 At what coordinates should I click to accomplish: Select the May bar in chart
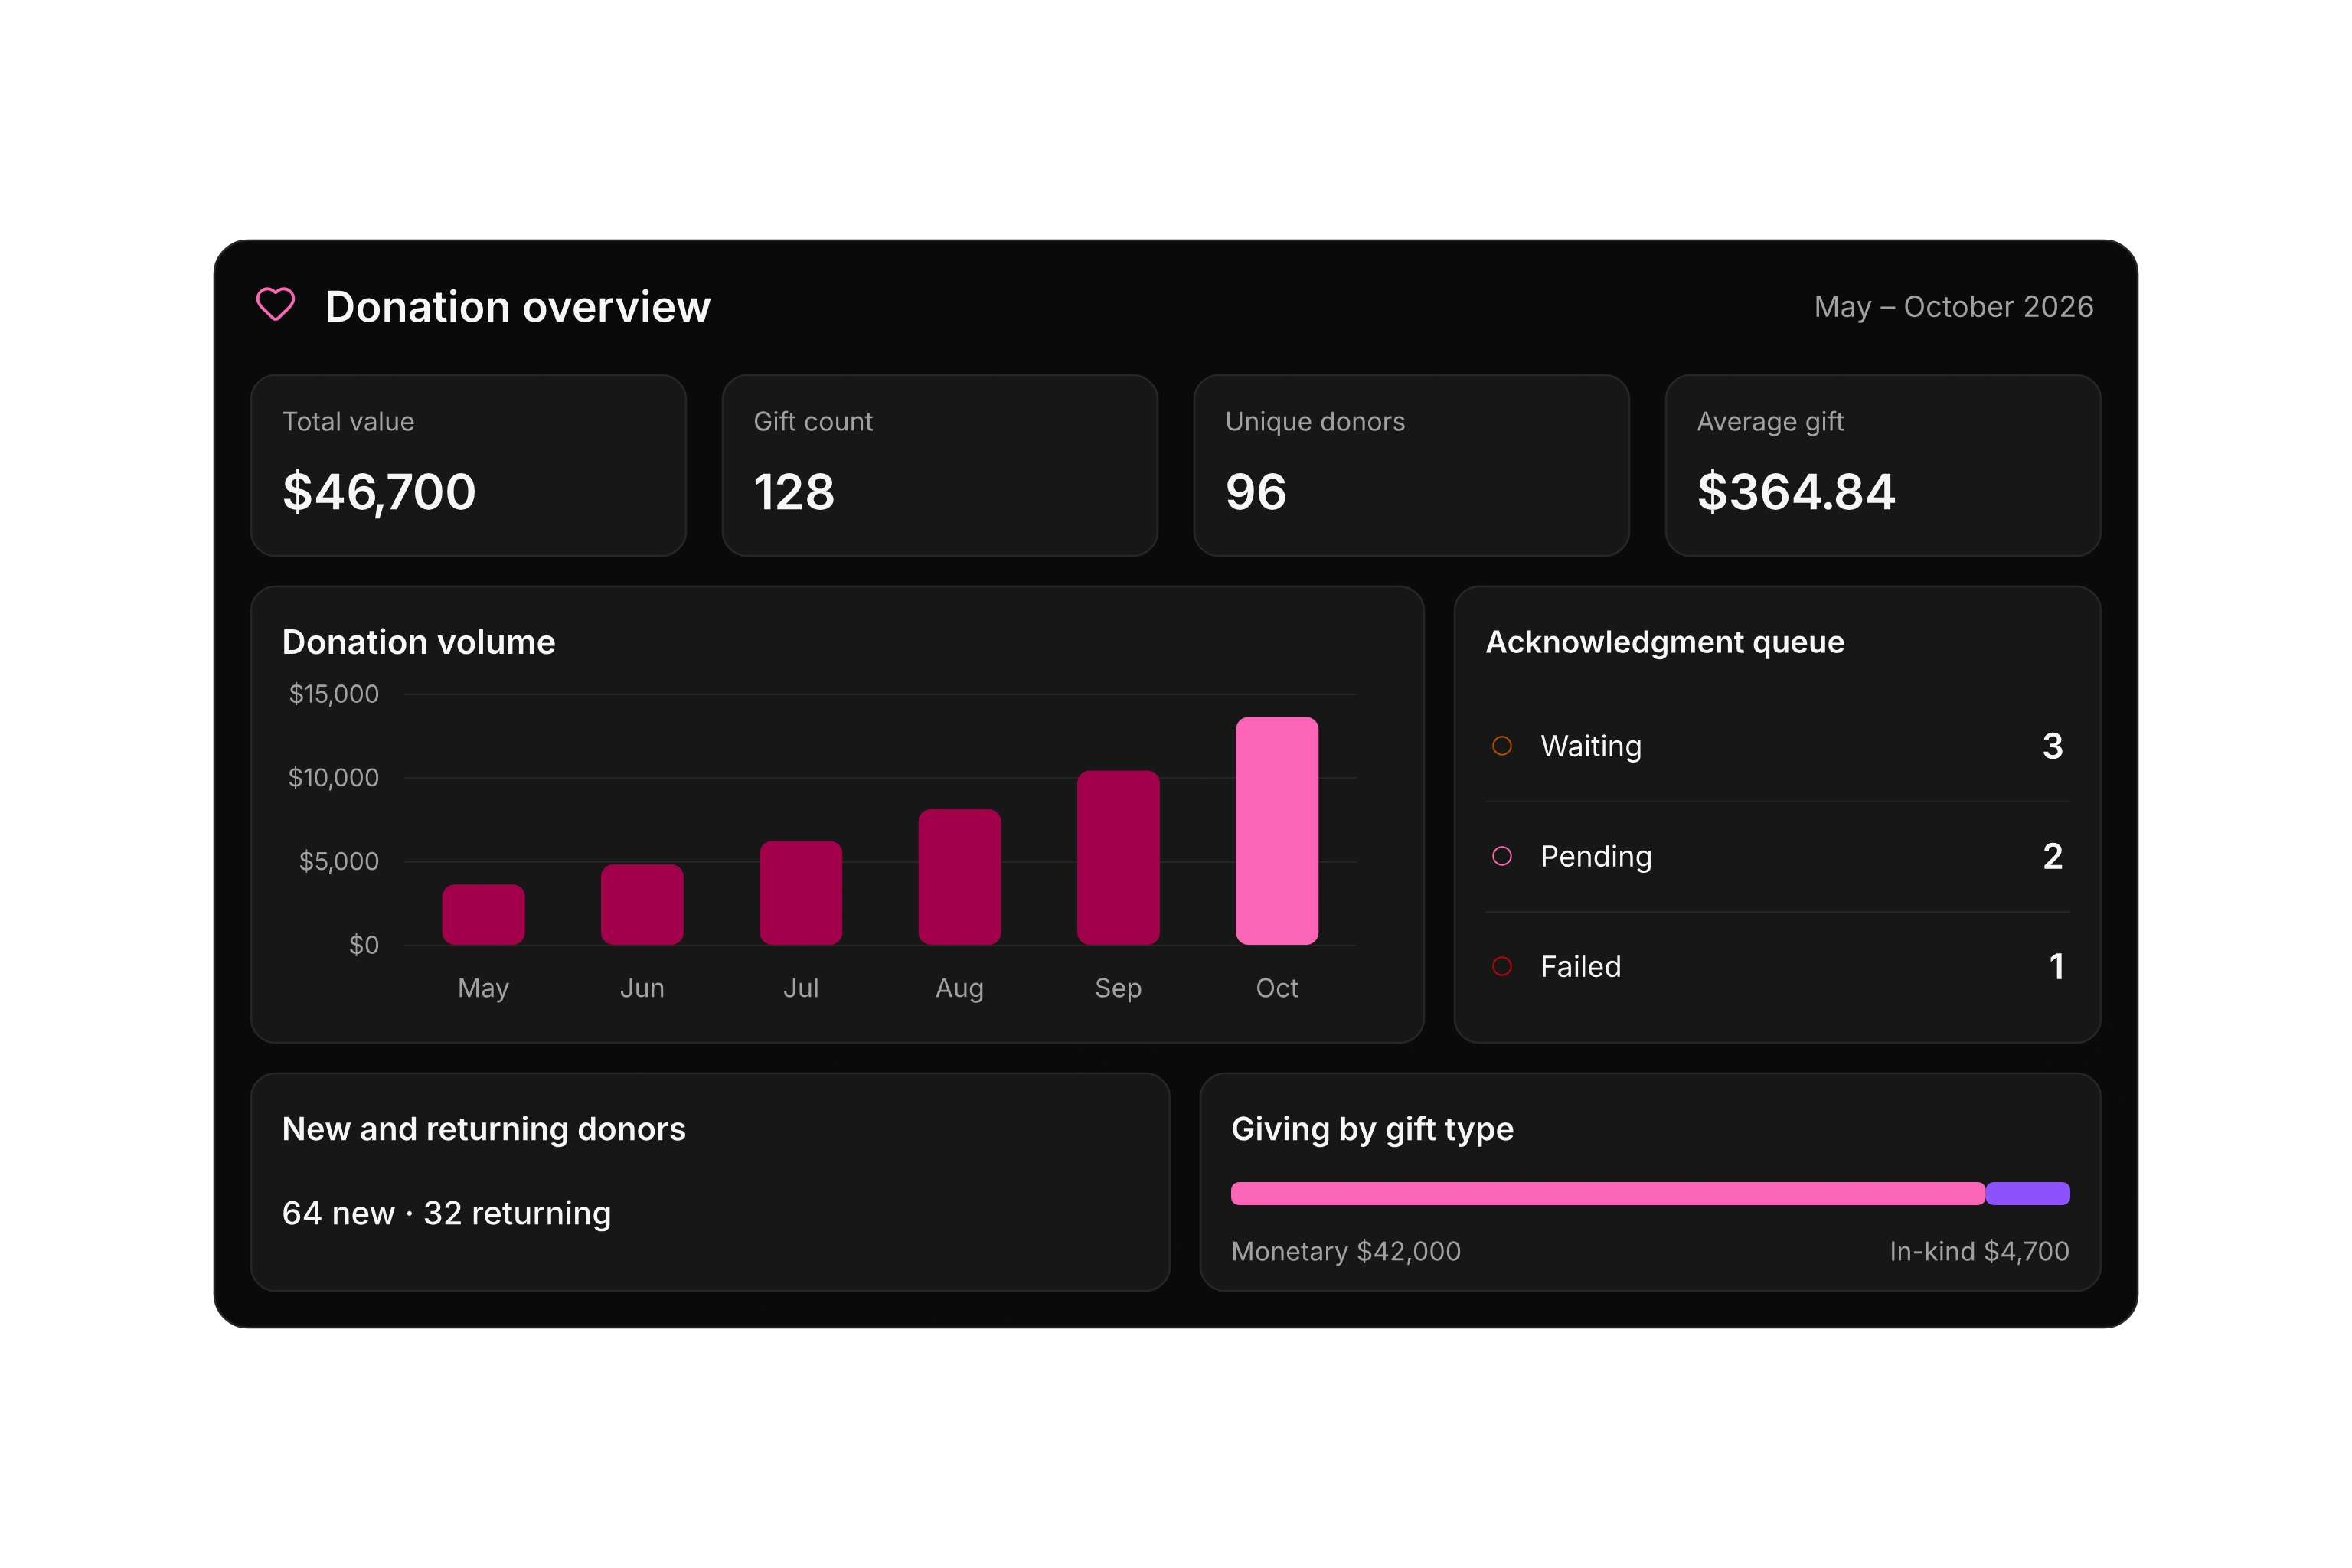pos(484,914)
